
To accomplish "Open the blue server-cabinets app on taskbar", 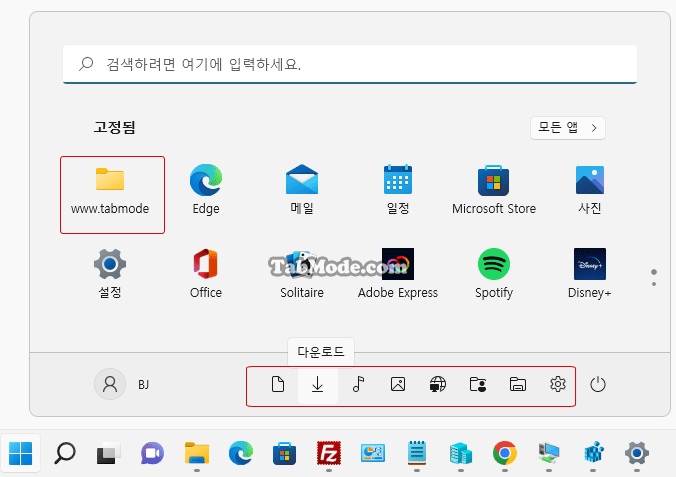I will (x=461, y=453).
